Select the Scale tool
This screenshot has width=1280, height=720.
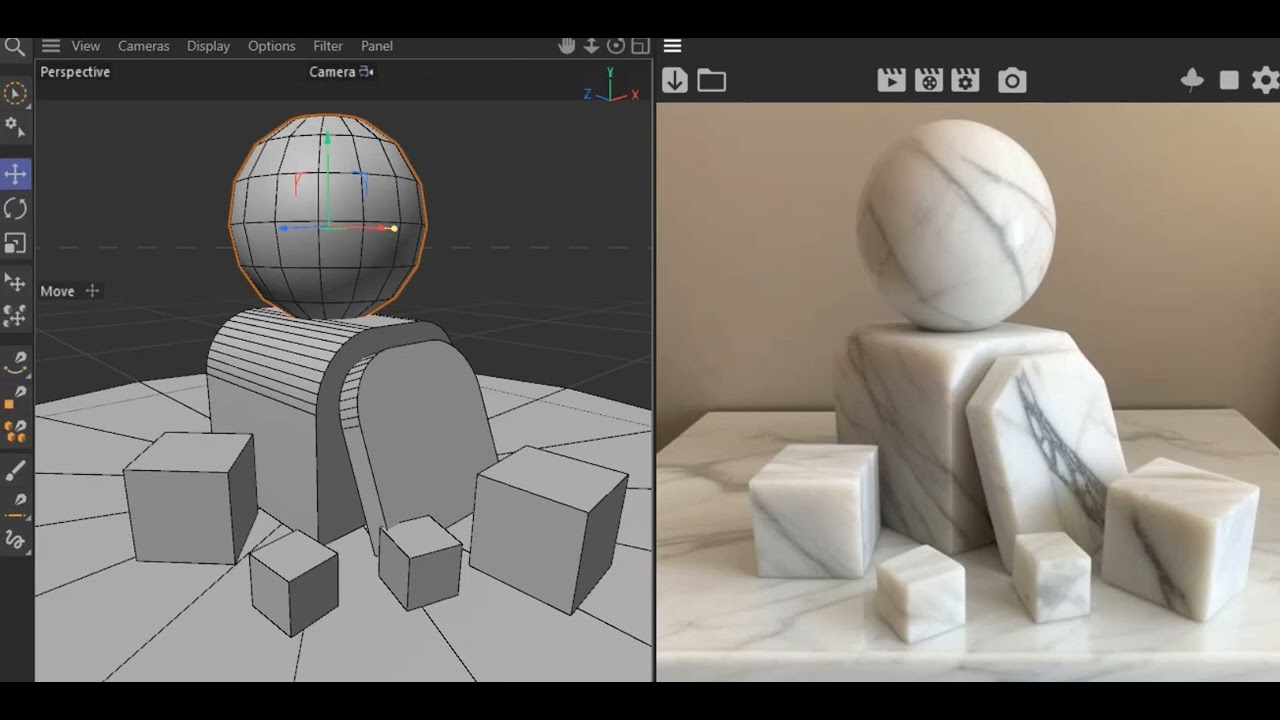[15, 243]
